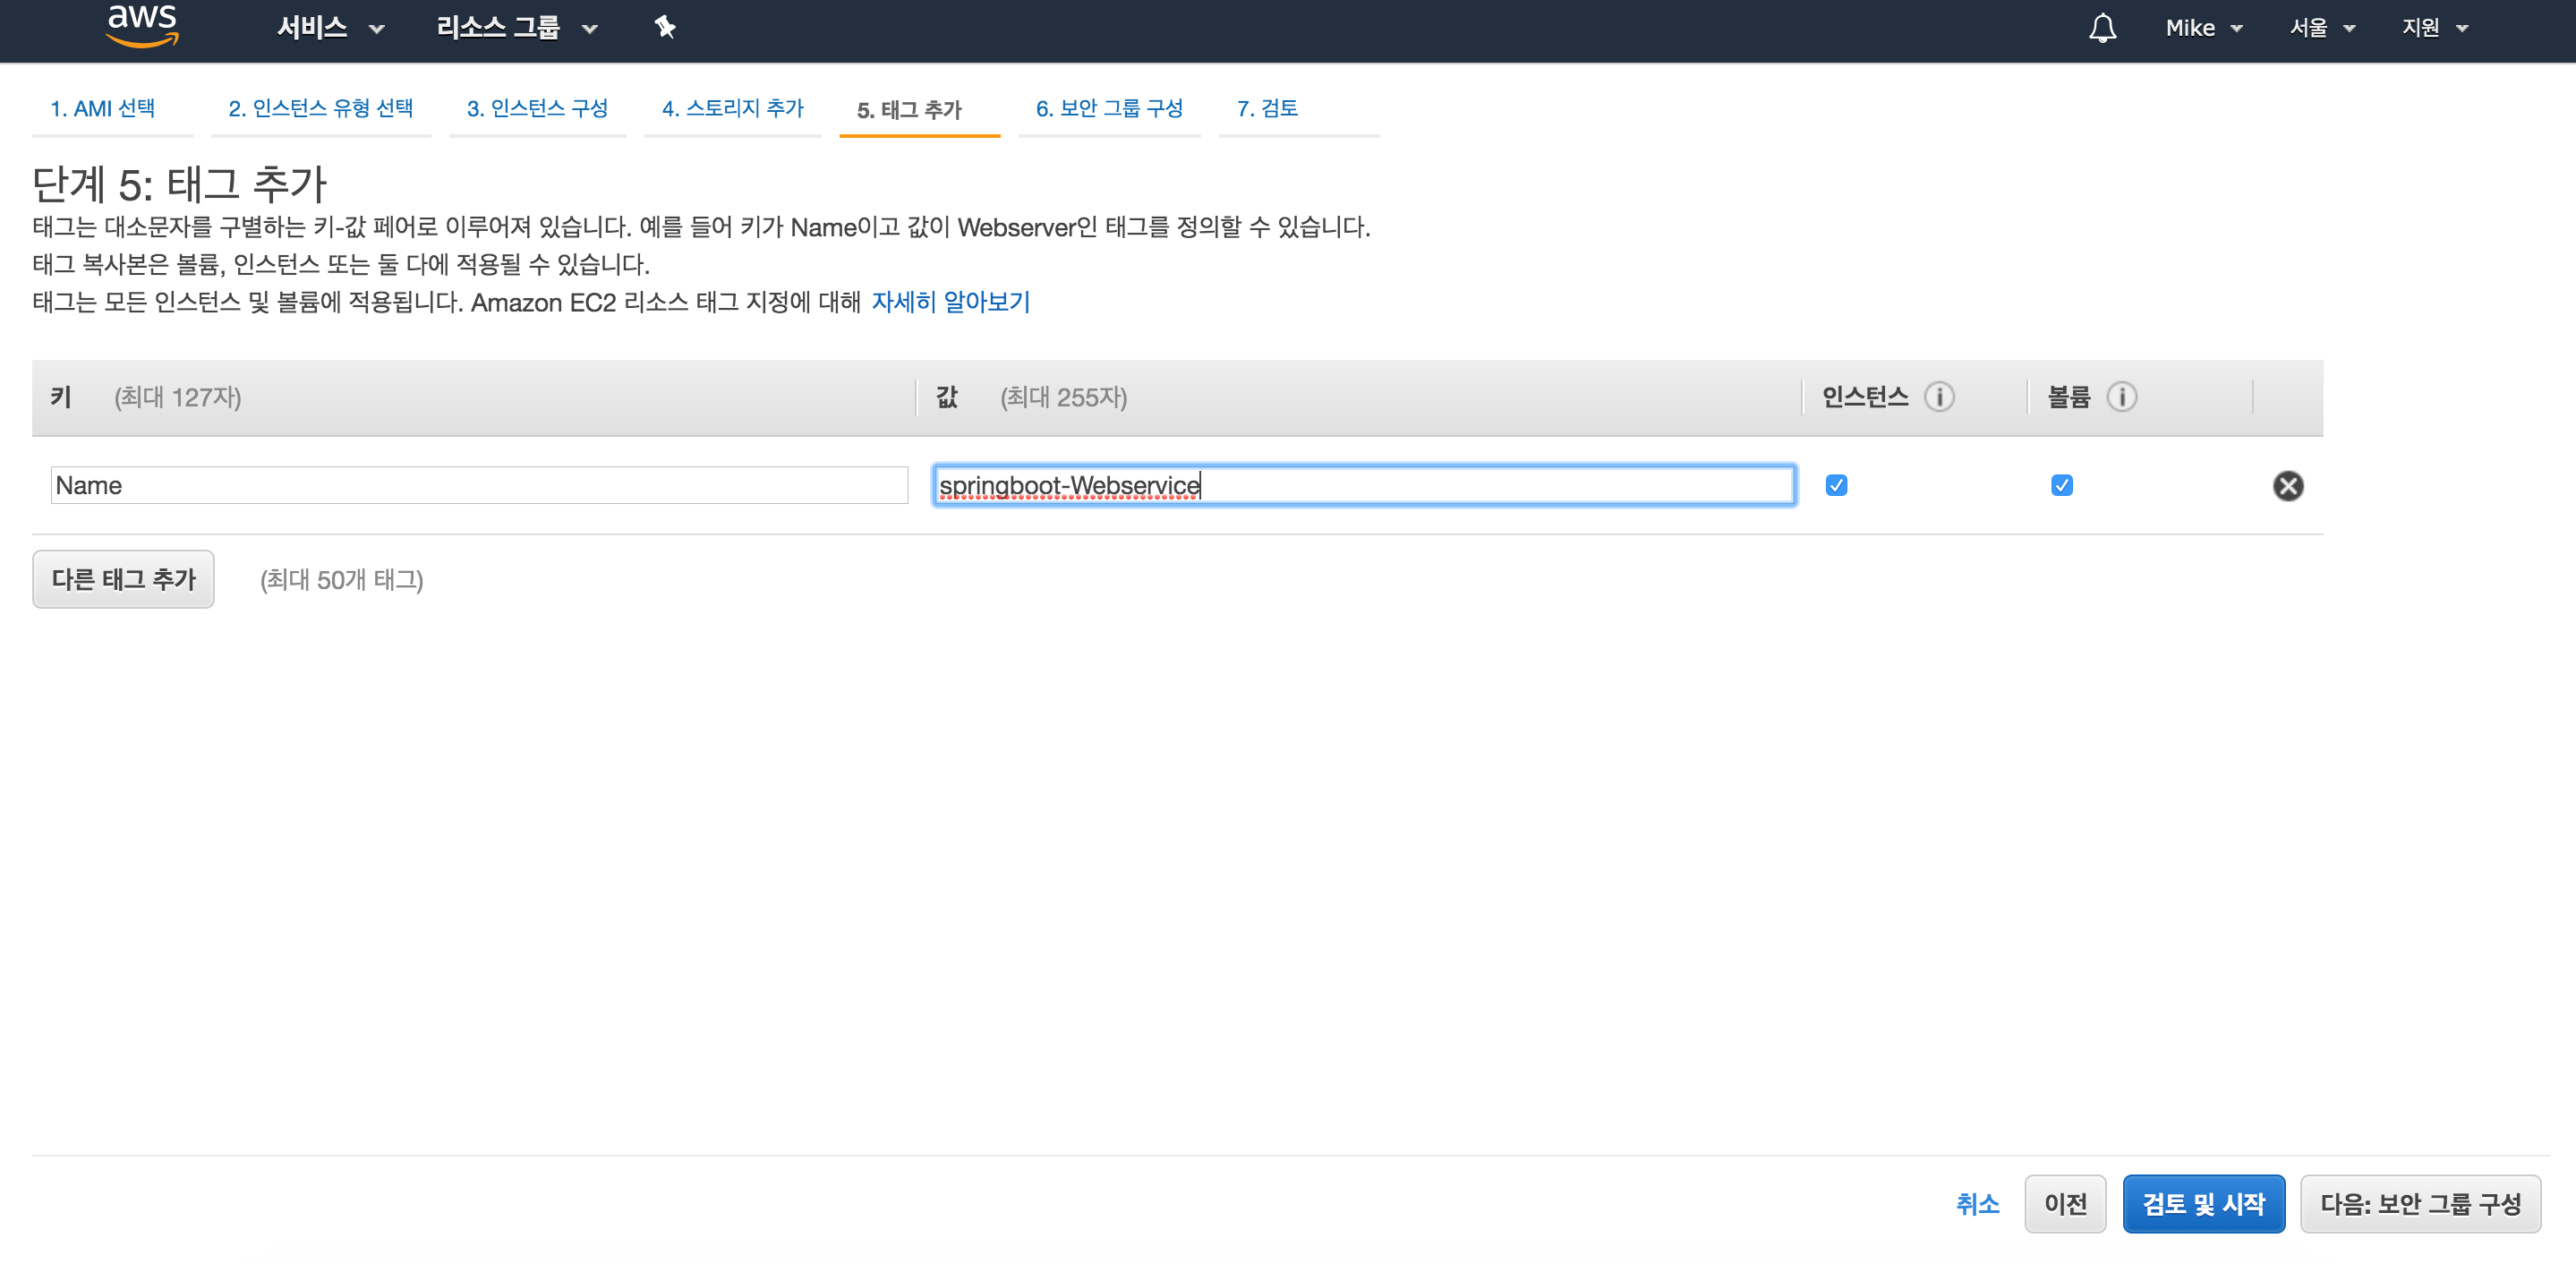2576x1264 pixels.
Task: Switch to 6. 보안 그룹 구성 tab
Action: click(1109, 108)
